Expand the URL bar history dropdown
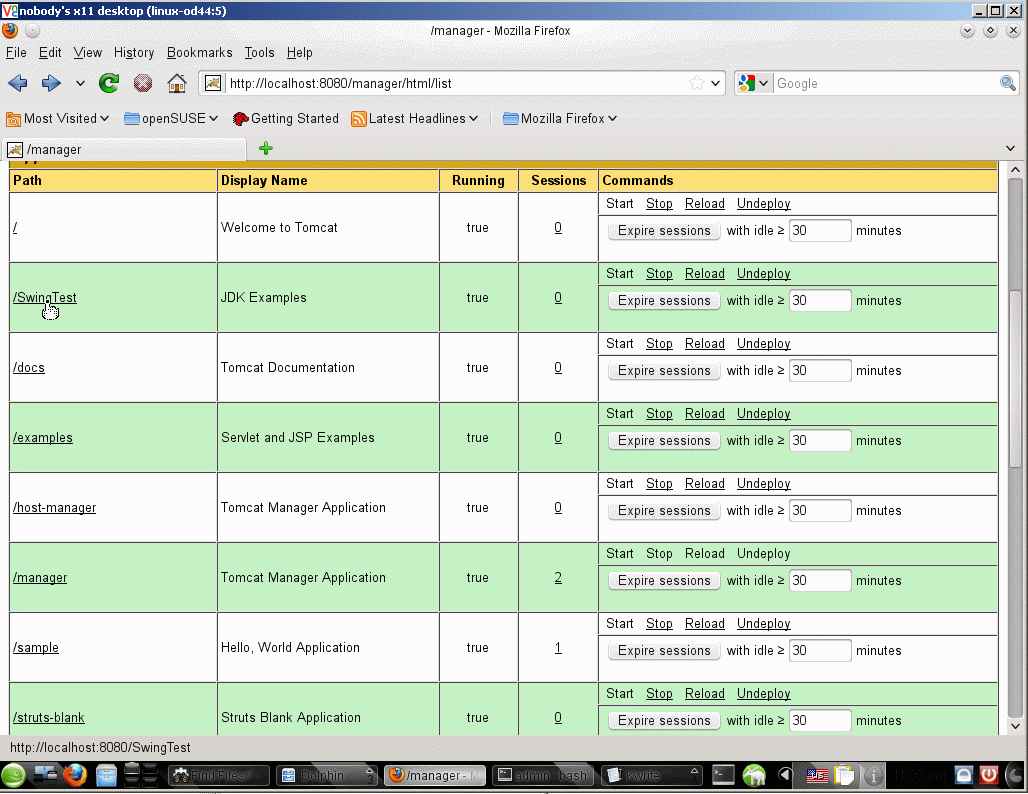Image resolution: width=1028 pixels, height=794 pixels. click(x=715, y=83)
